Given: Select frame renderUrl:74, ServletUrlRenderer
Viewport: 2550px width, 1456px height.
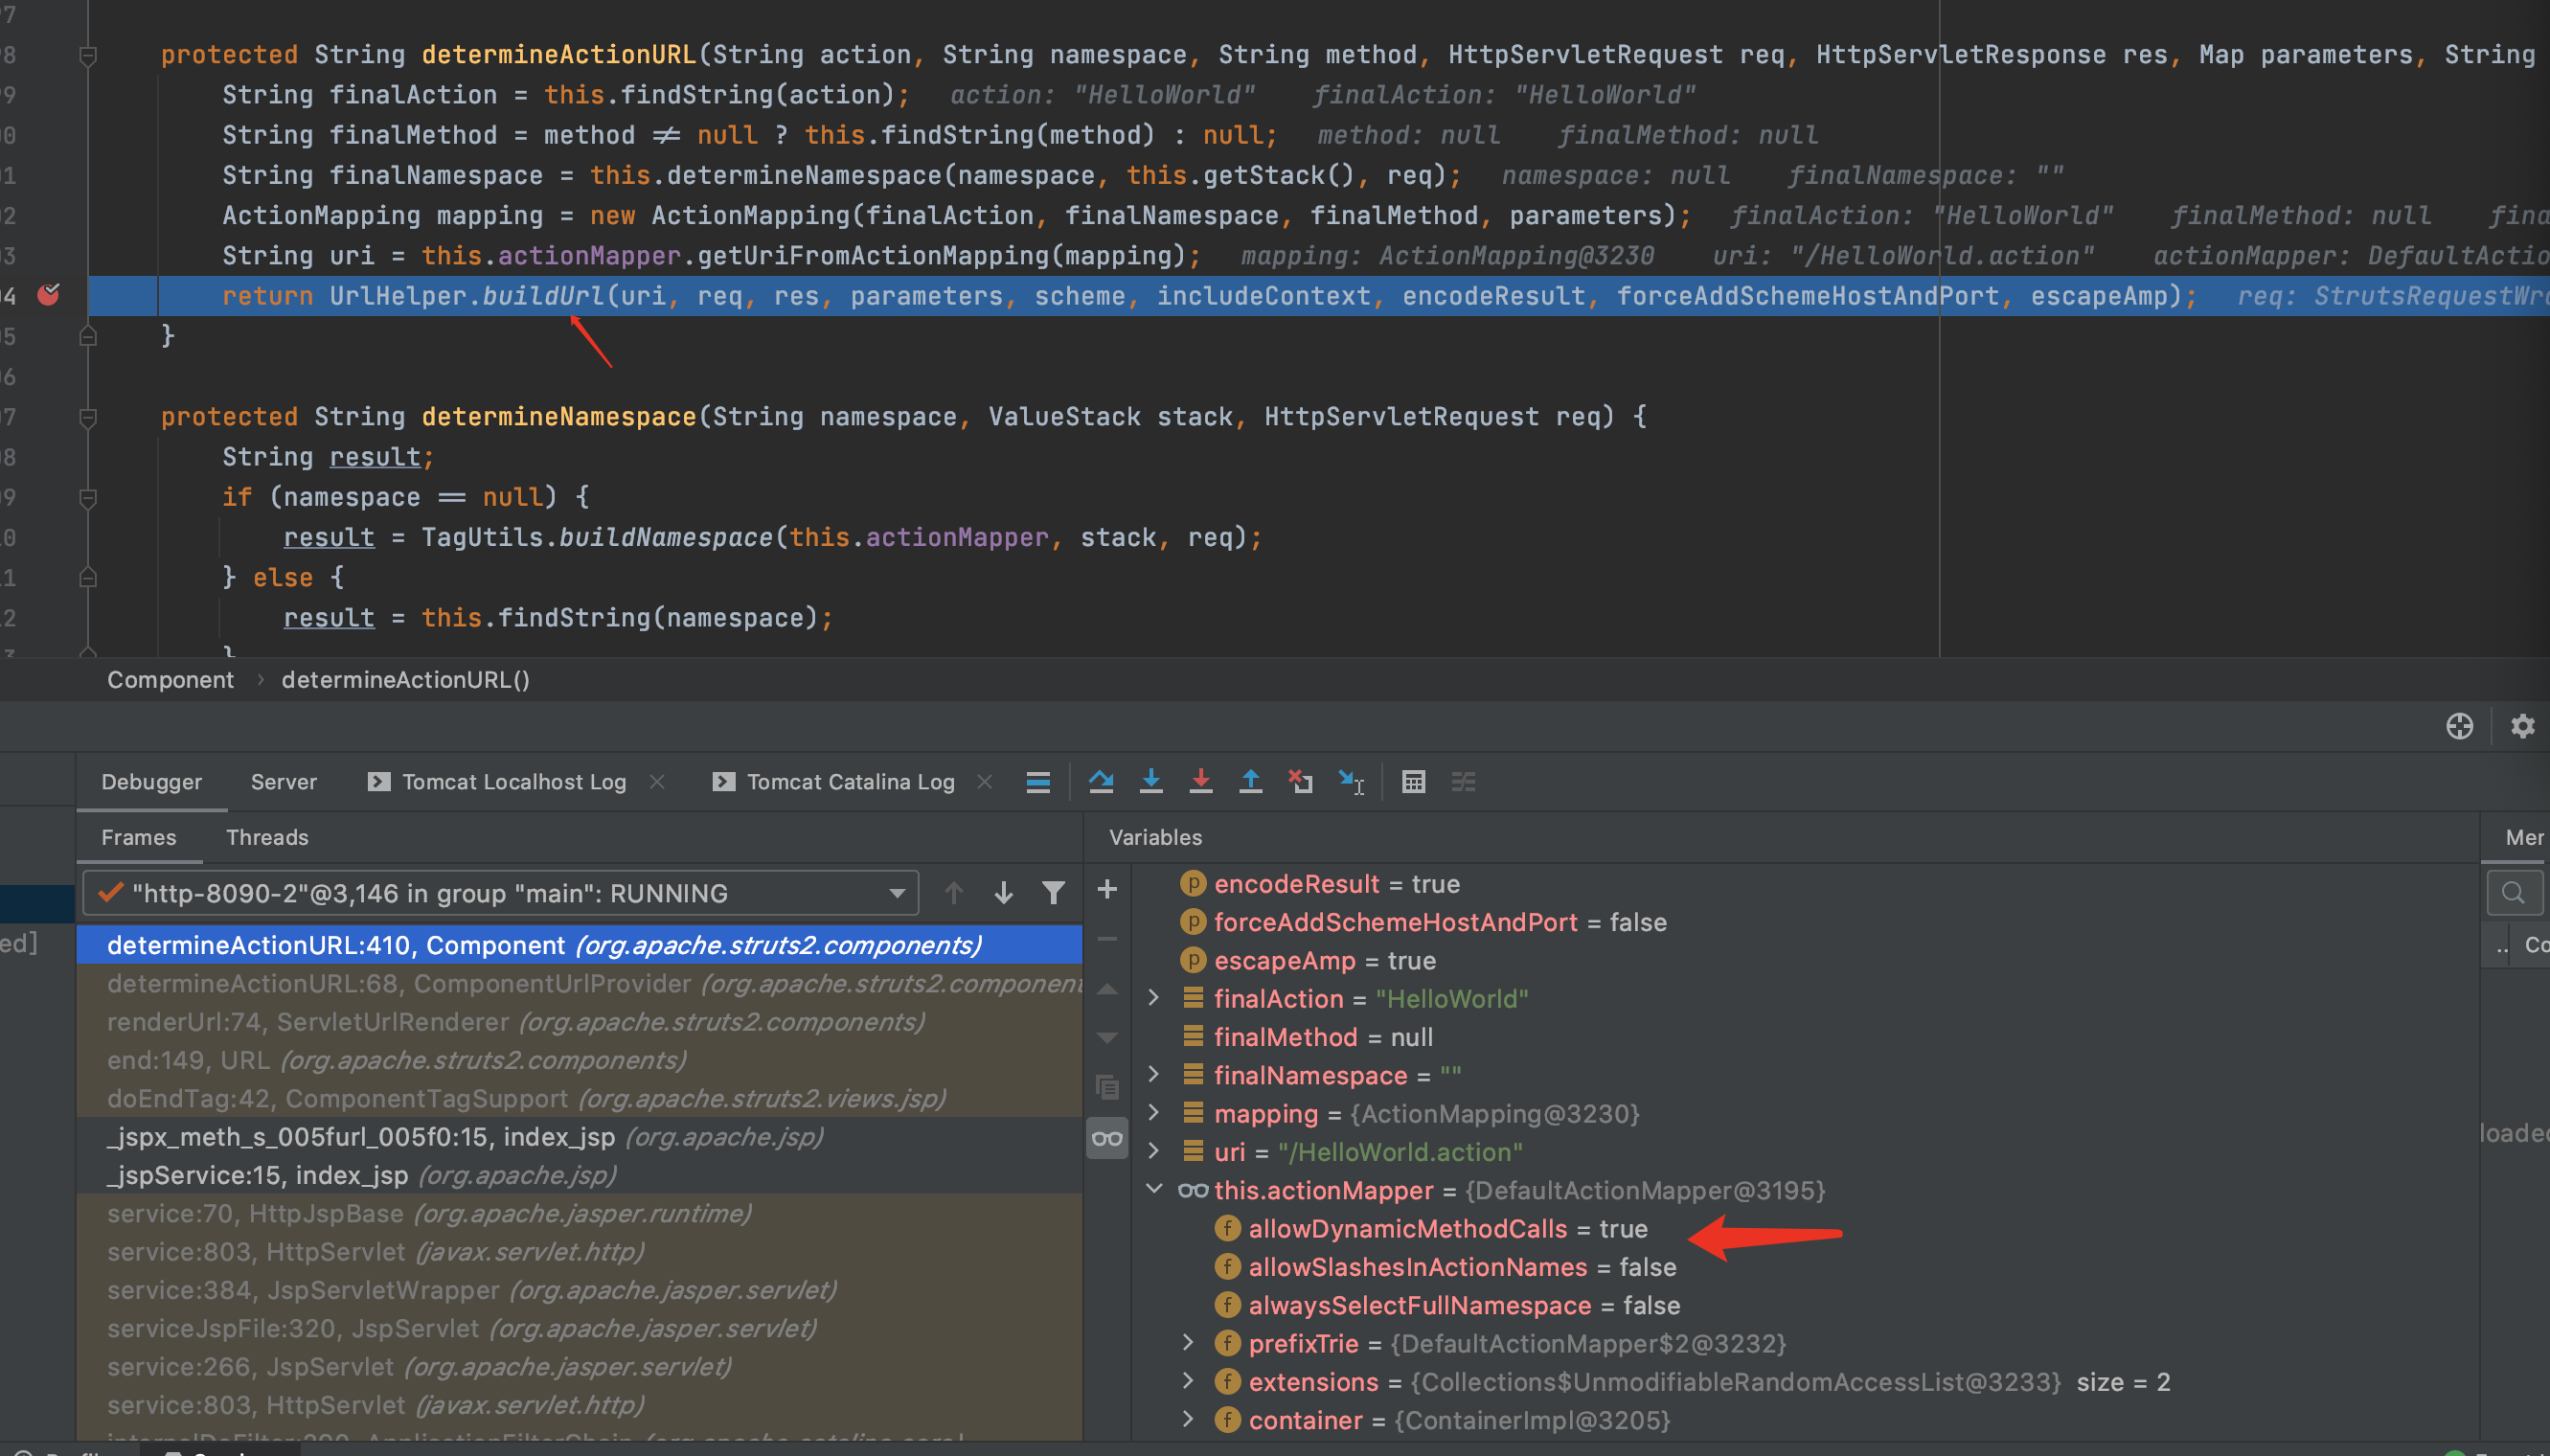Looking at the screenshot, I should tap(580, 1022).
